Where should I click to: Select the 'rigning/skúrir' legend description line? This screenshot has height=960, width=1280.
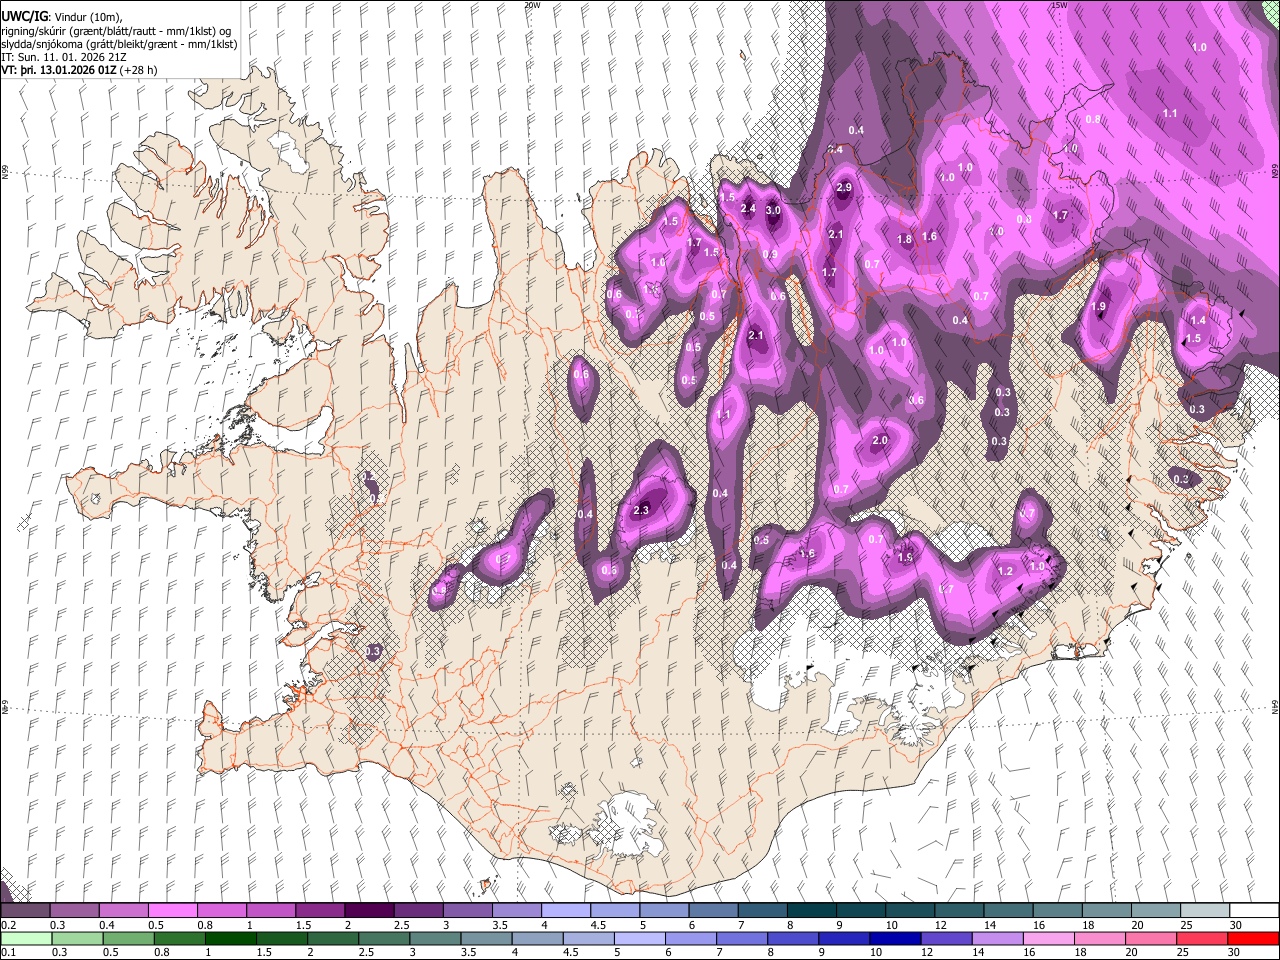coord(117,31)
